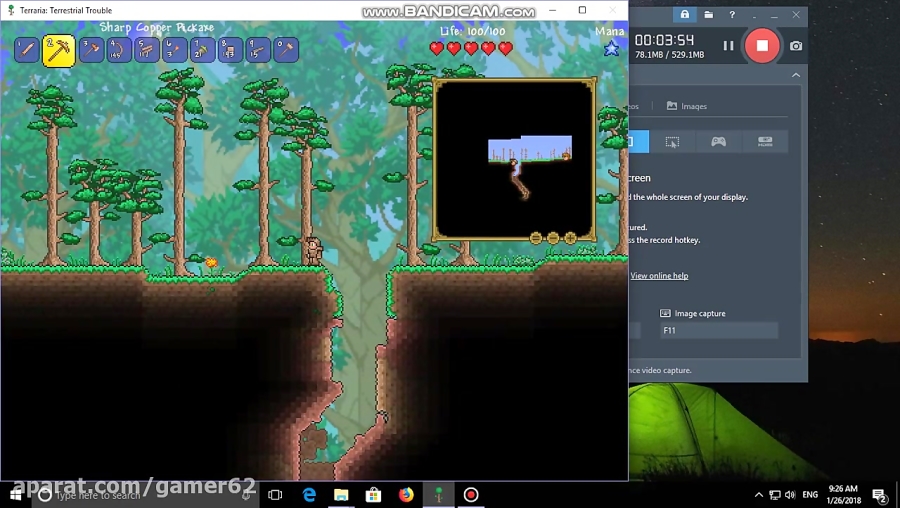The height and width of the screenshot is (508, 900).
Task: Select hotbar slot 3 copper axe
Action: [91, 50]
